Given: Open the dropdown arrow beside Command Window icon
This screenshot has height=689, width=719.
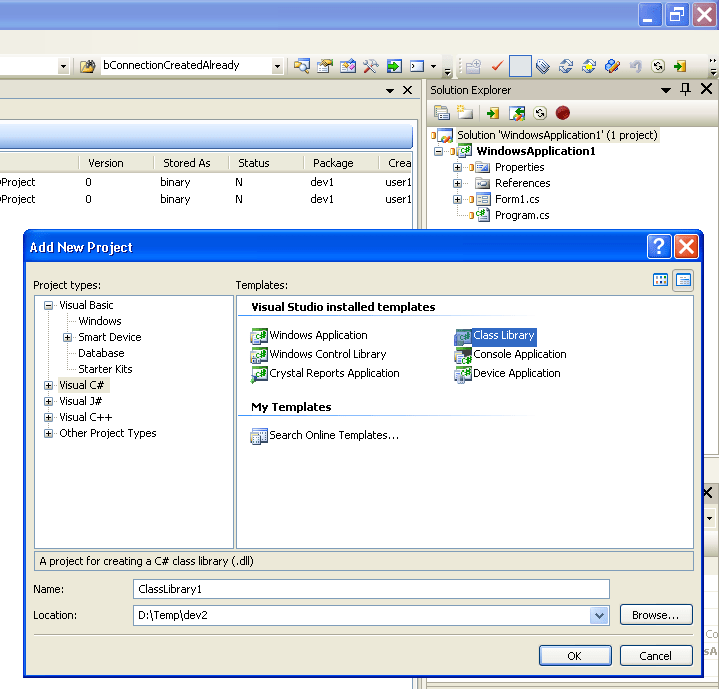Looking at the screenshot, I should 433,66.
